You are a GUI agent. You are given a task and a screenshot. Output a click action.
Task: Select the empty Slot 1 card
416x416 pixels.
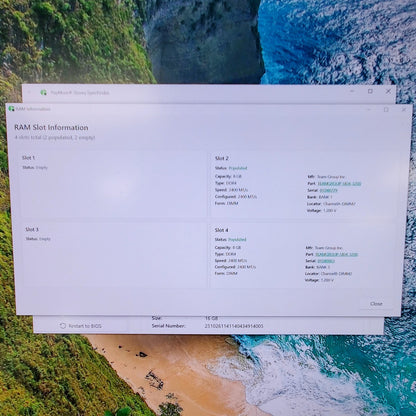113,184
